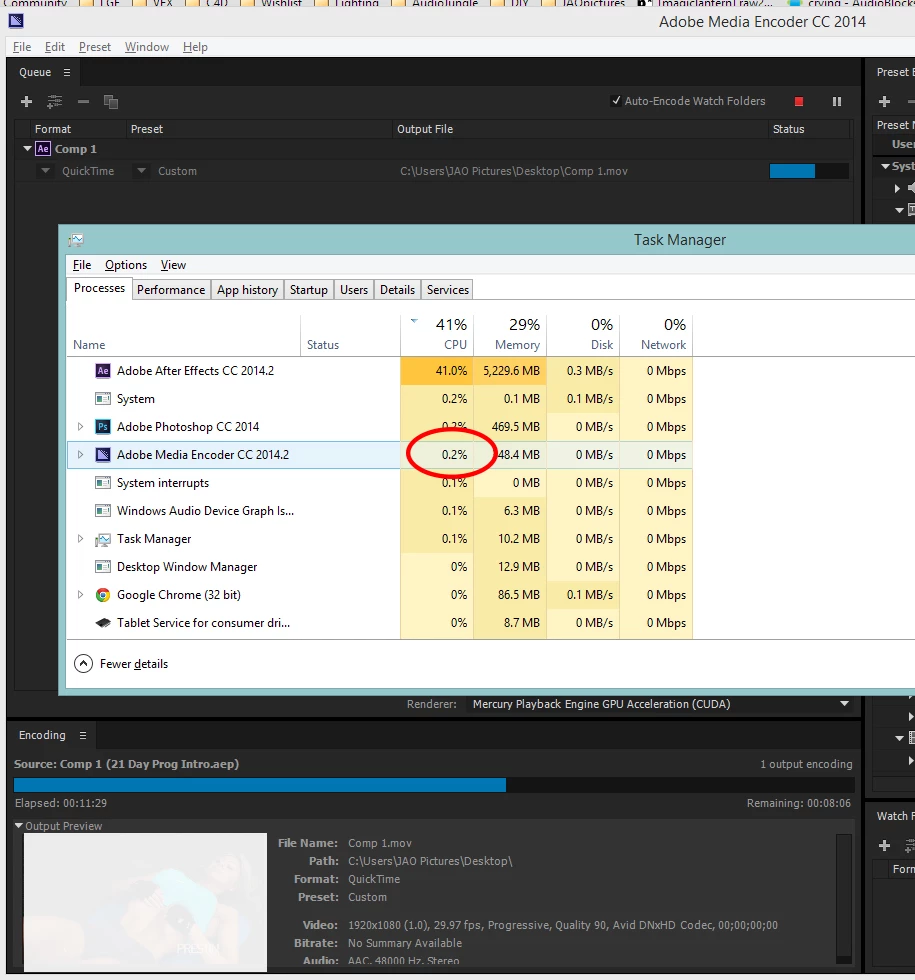
Task: Click the output info vertical scrollbar
Action: (844, 899)
